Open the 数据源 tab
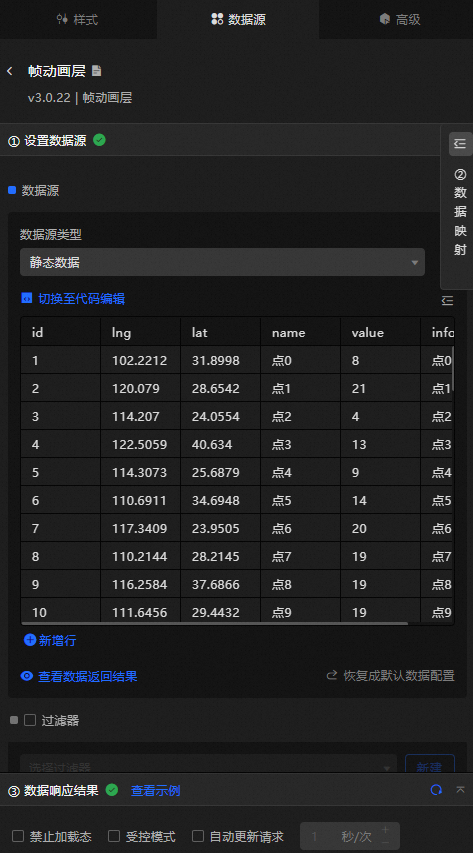The image size is (473, 853). coord(238,20)
